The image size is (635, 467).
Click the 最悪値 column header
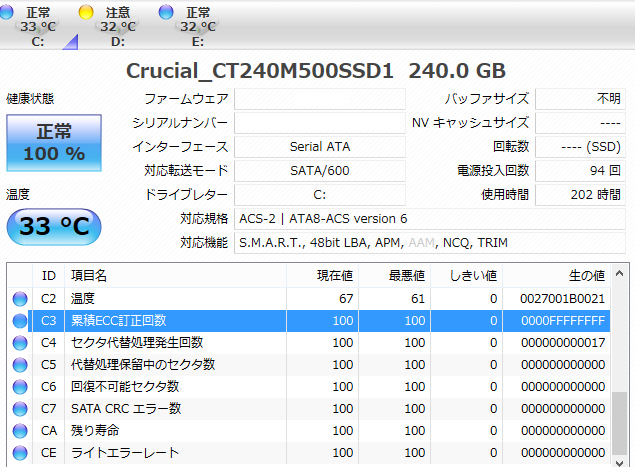coord(394,276)
